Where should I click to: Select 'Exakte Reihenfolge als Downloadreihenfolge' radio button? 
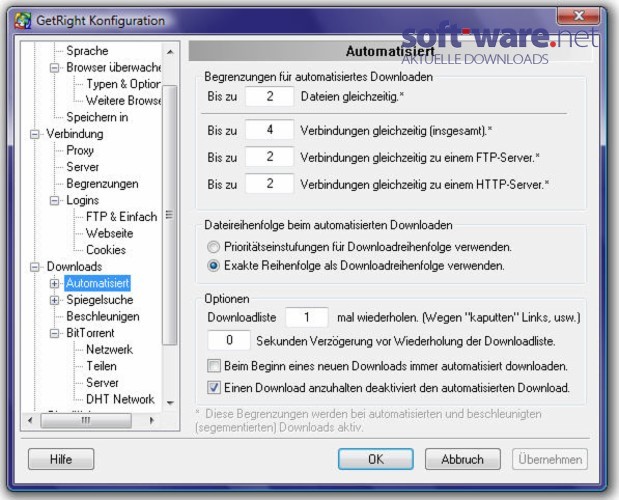[213, 266]
